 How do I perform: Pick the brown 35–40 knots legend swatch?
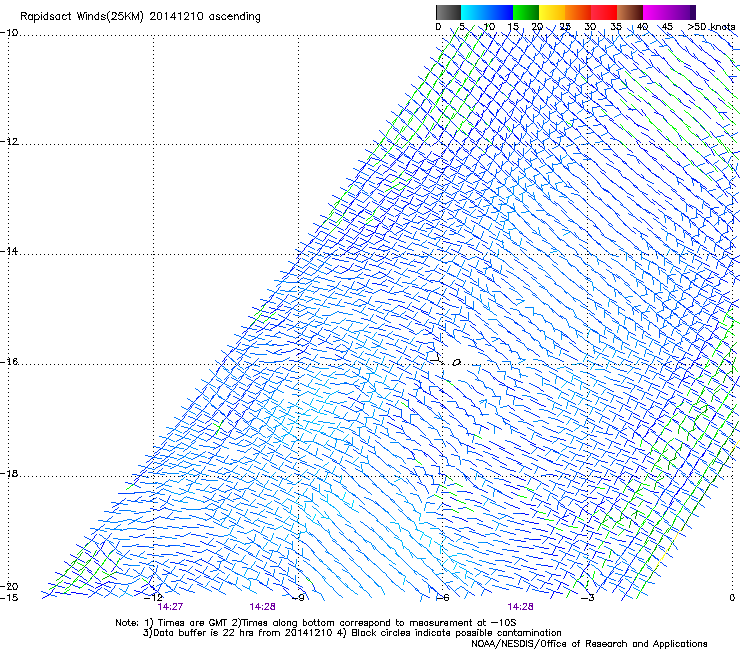[x=630, y=12]
